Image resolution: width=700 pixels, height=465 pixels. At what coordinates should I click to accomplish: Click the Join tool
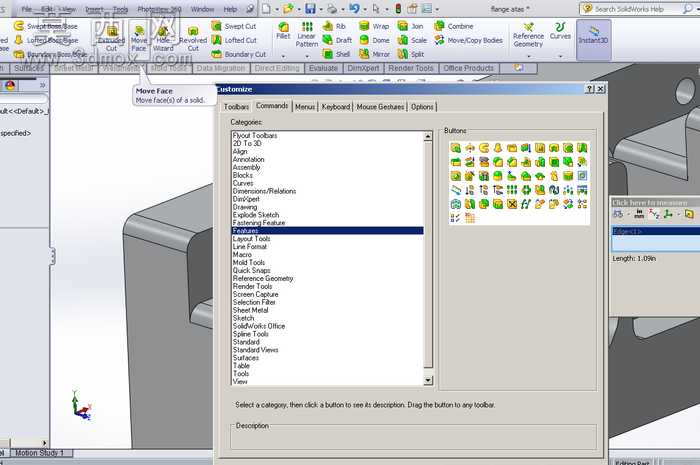pyautogui.click(x=410, y=26)
